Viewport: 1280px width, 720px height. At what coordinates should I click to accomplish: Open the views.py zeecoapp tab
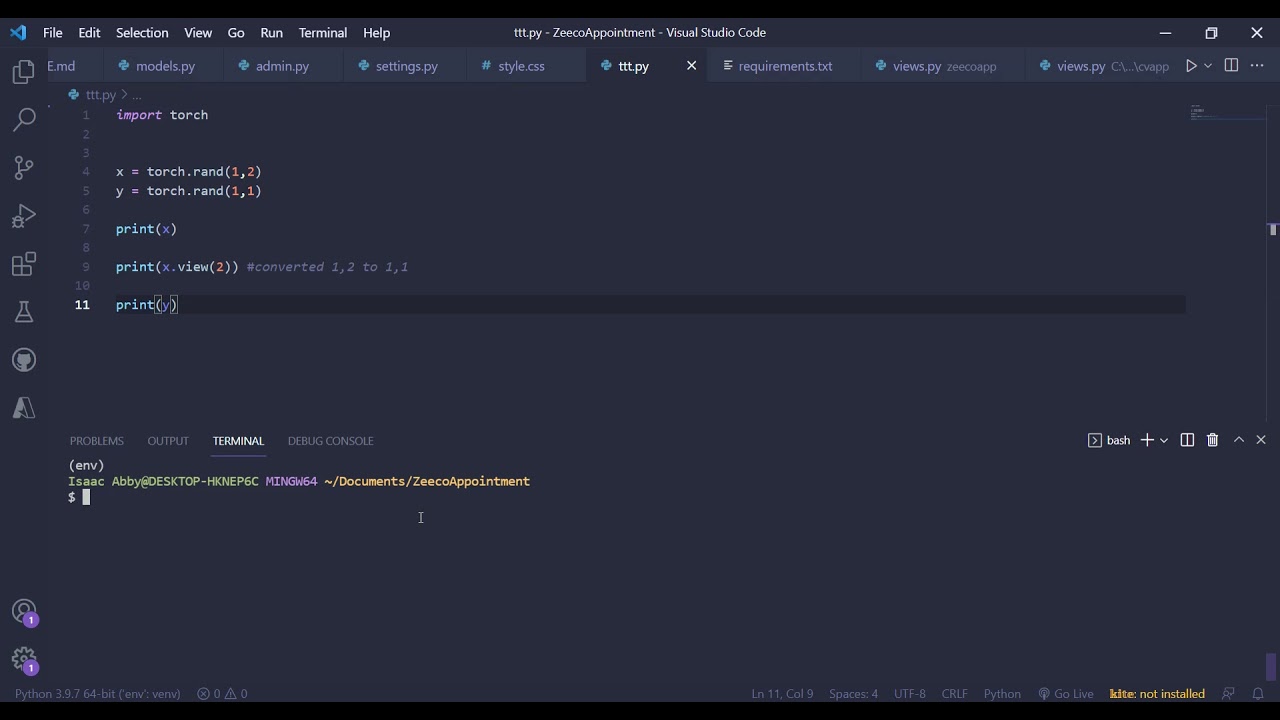(x=944, y=66)
